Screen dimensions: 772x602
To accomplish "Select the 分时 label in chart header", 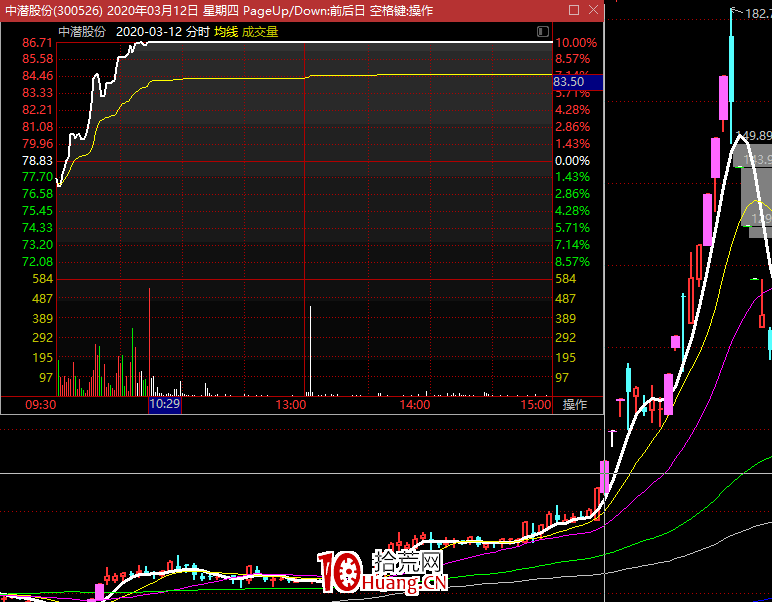I will 198,32.
